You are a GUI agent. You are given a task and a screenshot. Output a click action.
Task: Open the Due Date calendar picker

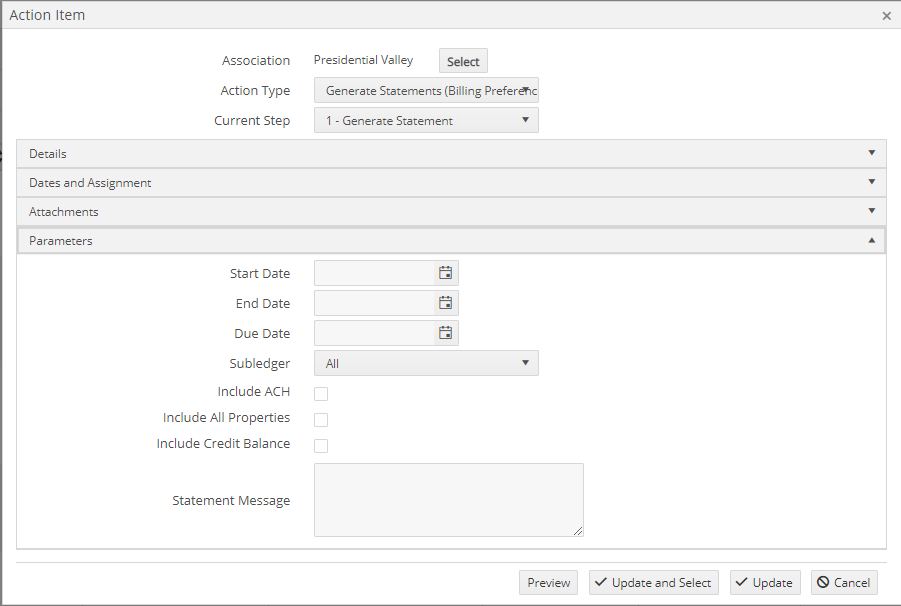click(x=445, y=333)
